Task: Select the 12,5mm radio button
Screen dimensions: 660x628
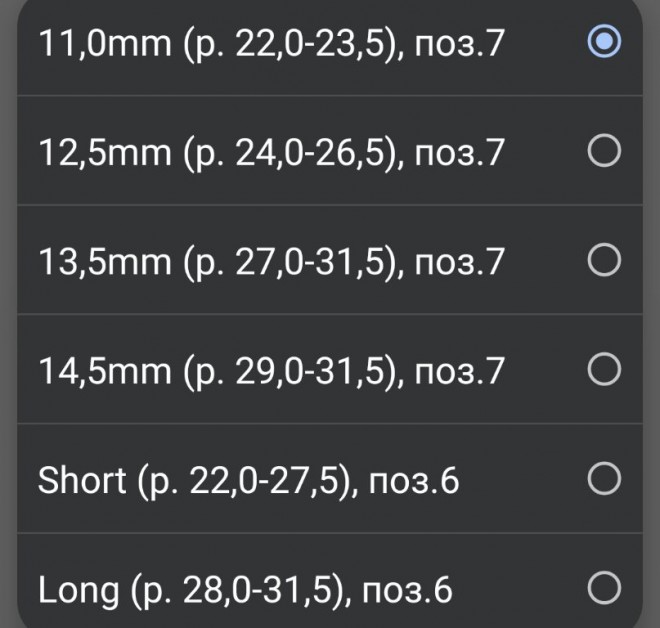Action: 604,151
